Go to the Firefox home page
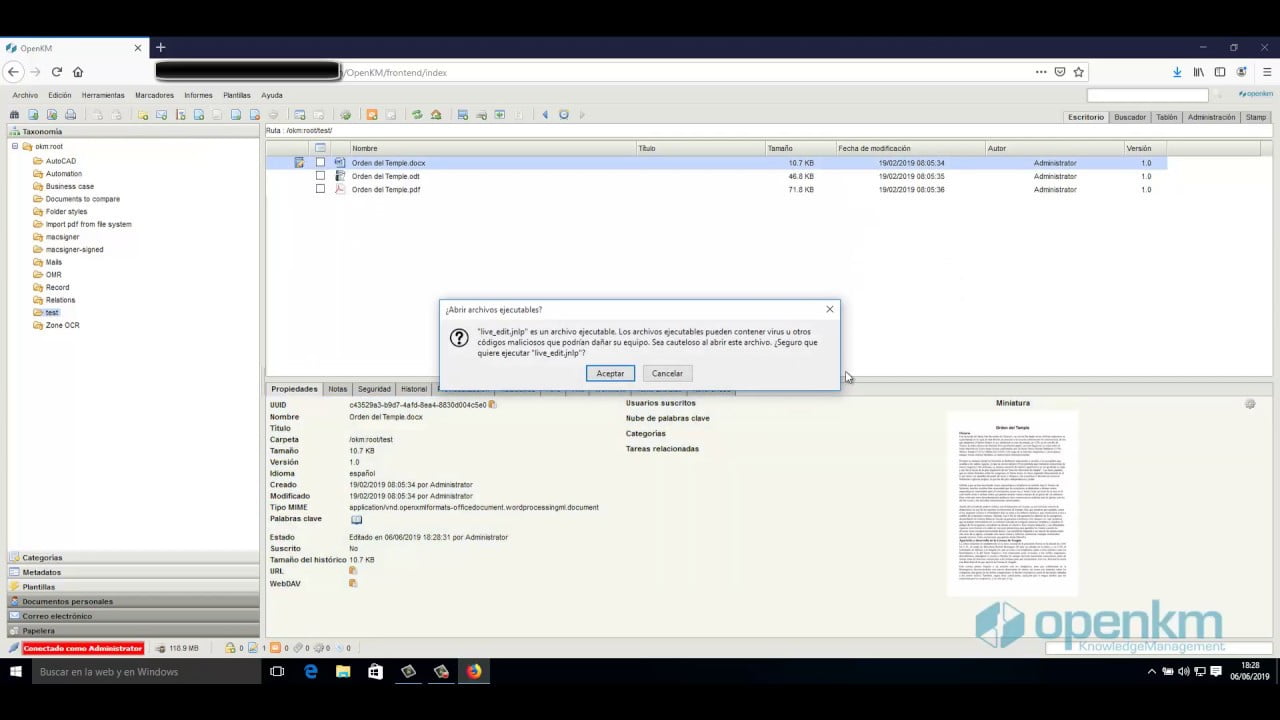 tap(78, 72)
